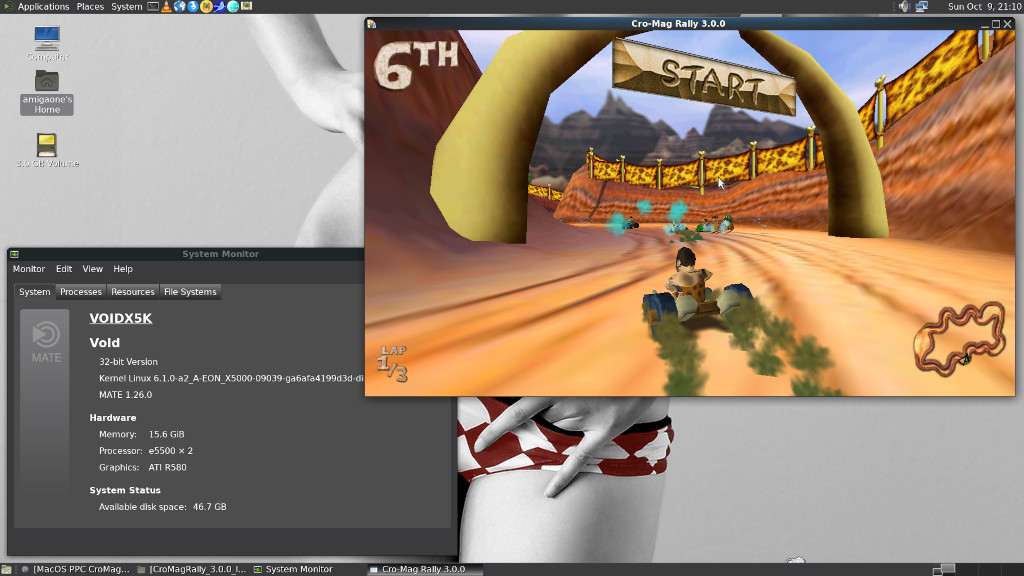This screenshot has height=576, width=1024.
Task: Switch to System Monitor in taskbar
Action: coord(293,569)
